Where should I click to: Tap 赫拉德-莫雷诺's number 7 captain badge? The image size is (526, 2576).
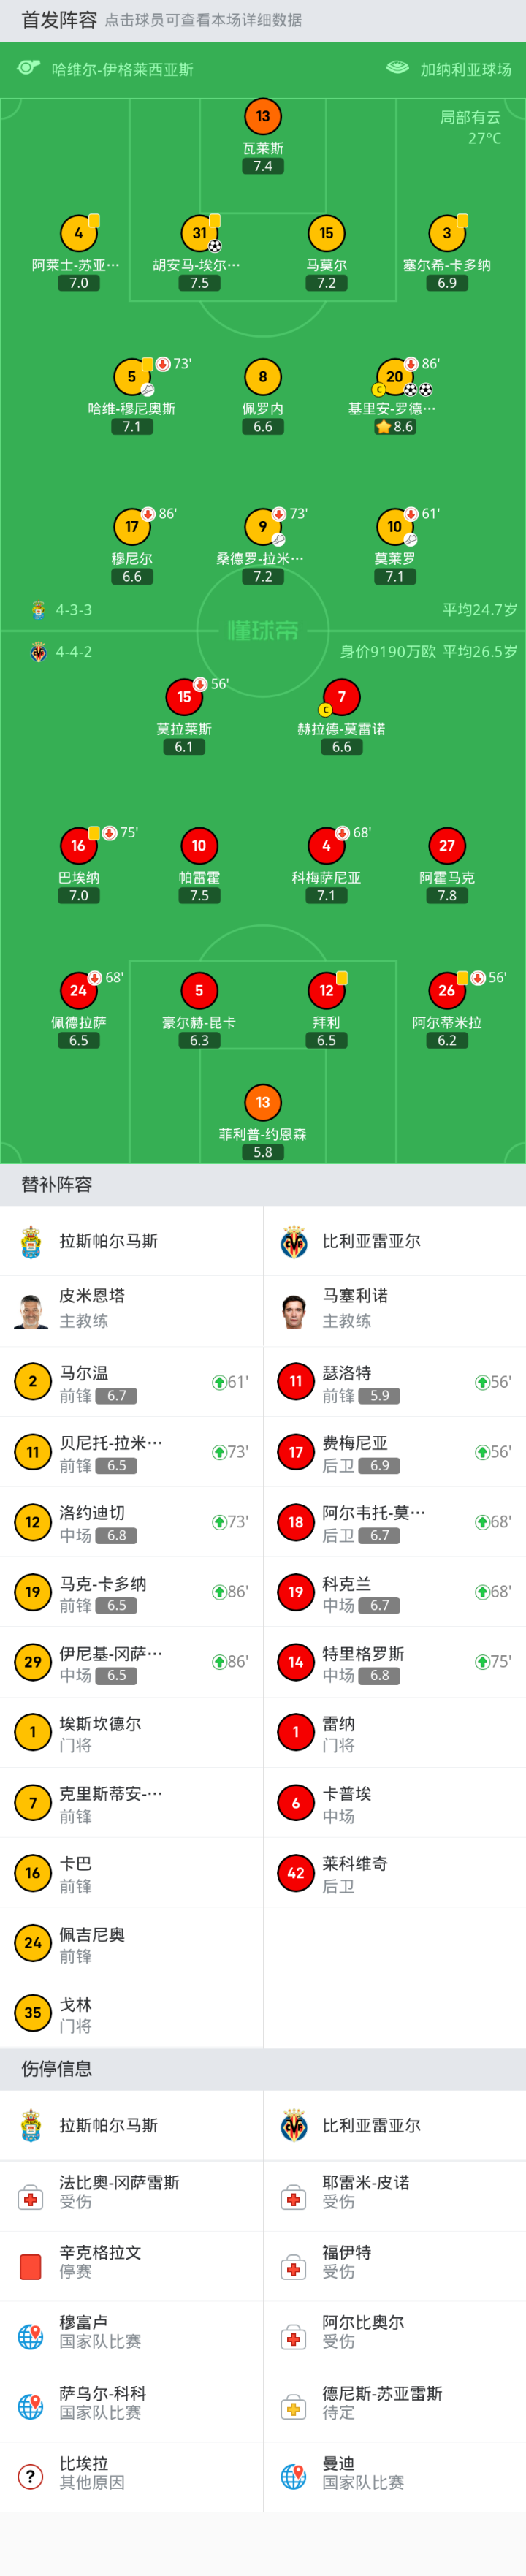click(342, 697)
